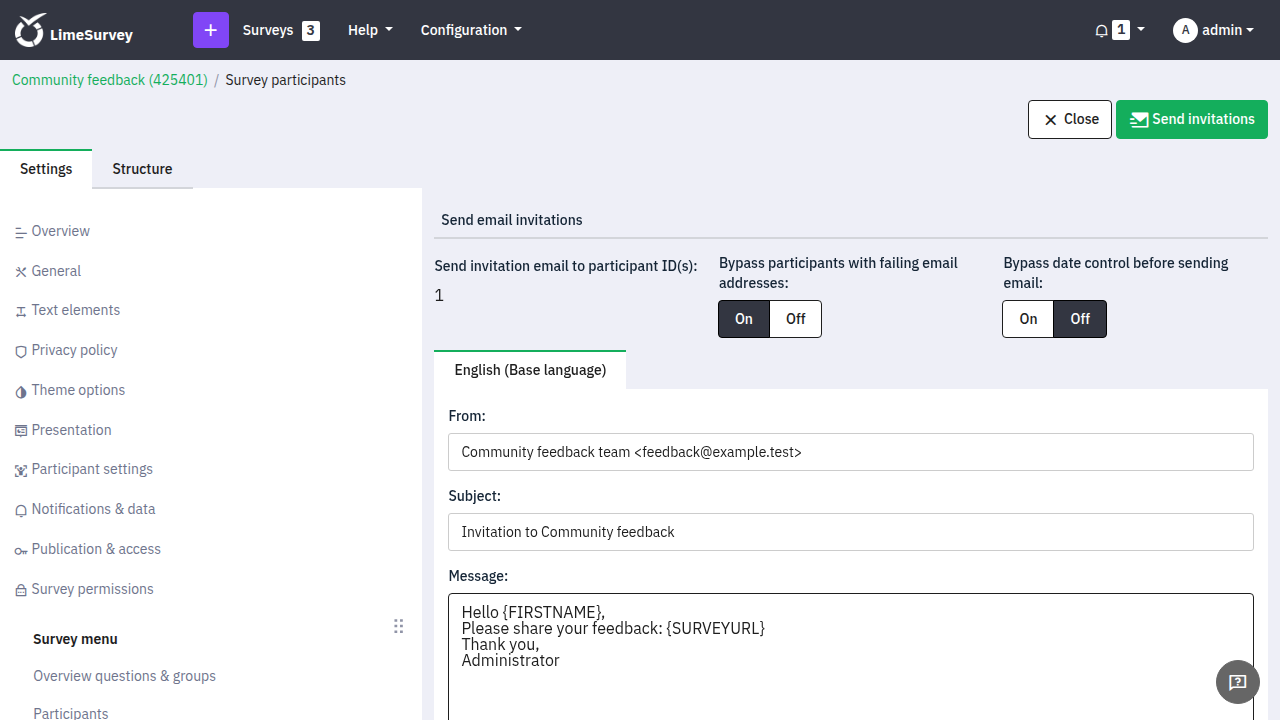The width and height of the screenshot is (1280, 720).
Task: Expand the Configuration dropdown menu
Action: 471,30
